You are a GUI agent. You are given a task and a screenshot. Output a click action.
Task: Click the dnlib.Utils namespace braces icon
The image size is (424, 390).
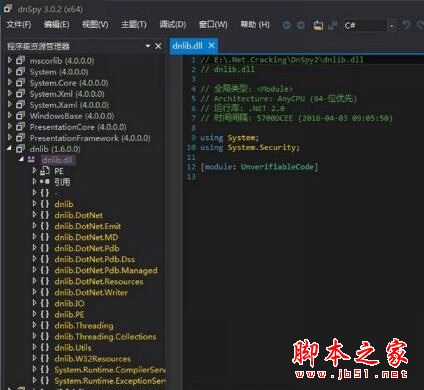coord(45,347)
